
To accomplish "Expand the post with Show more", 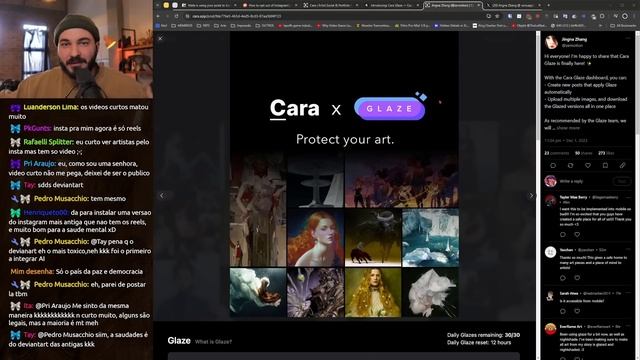I will 568,128.
